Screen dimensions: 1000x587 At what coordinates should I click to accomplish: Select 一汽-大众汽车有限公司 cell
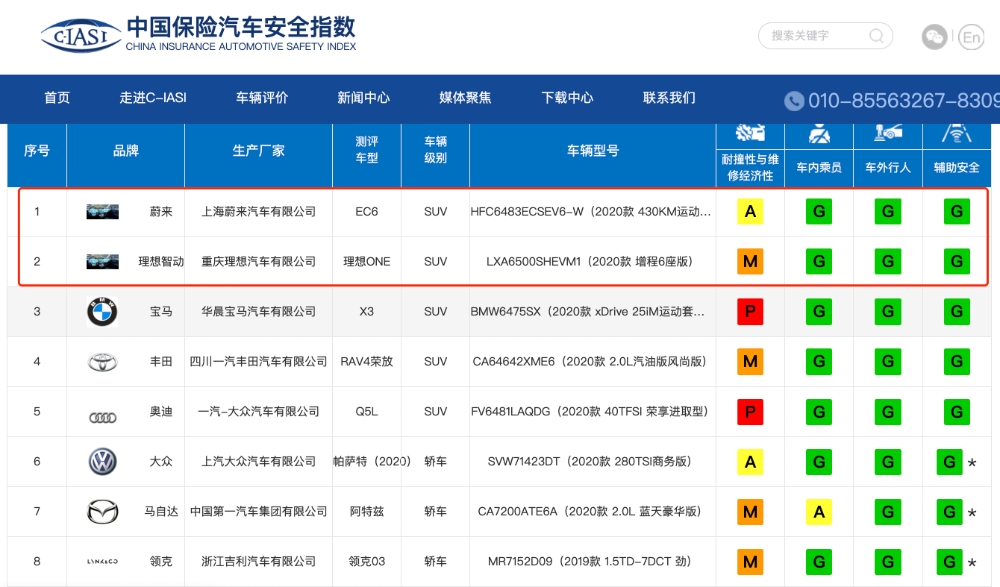click(x=258, y=412)
